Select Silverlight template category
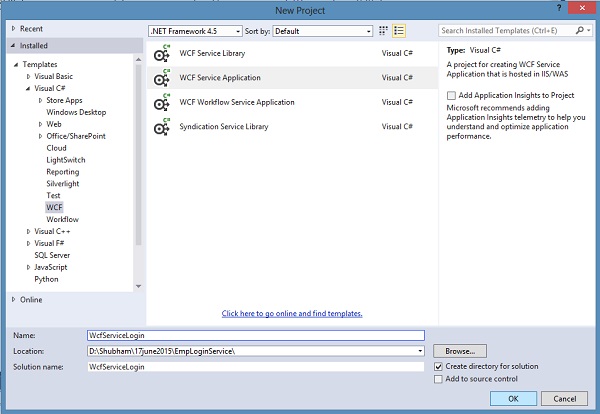The image size is (600, 414). (63, 184)
